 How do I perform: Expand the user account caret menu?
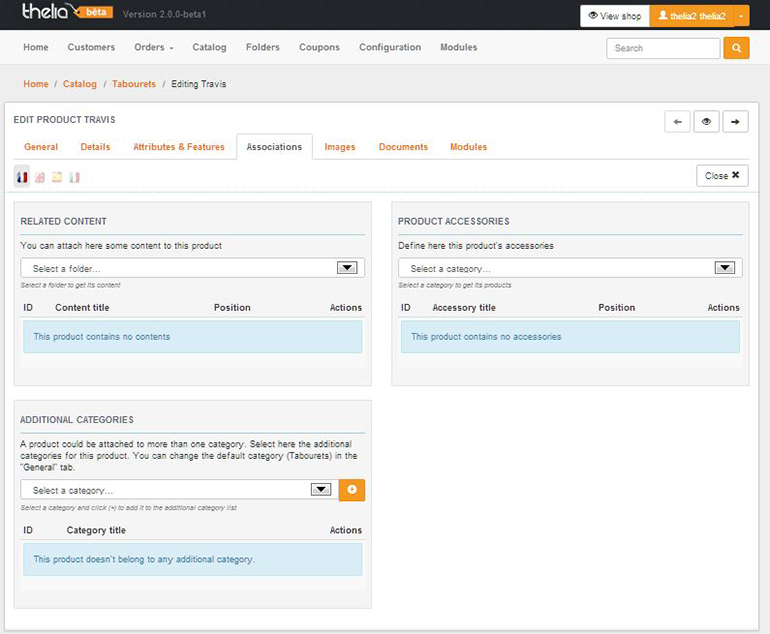(x=741, y=16)
